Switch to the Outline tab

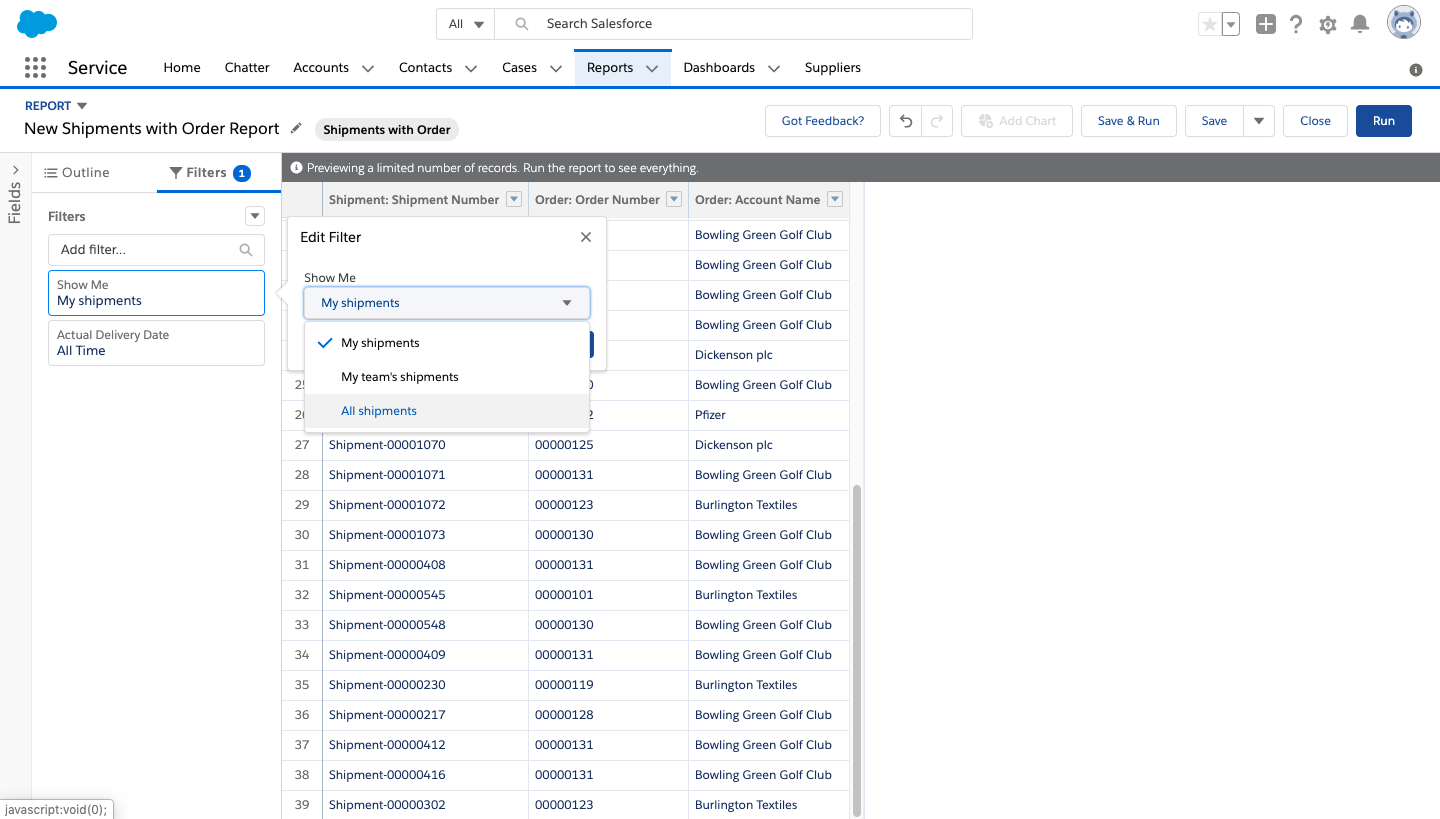click(77, 172)
